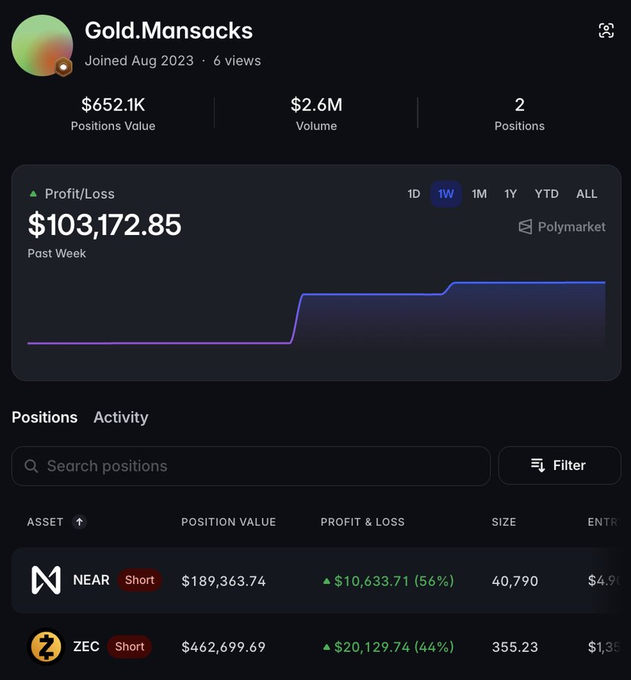
Task: Click the 2 Positions stat
Action: click(520, 113)
